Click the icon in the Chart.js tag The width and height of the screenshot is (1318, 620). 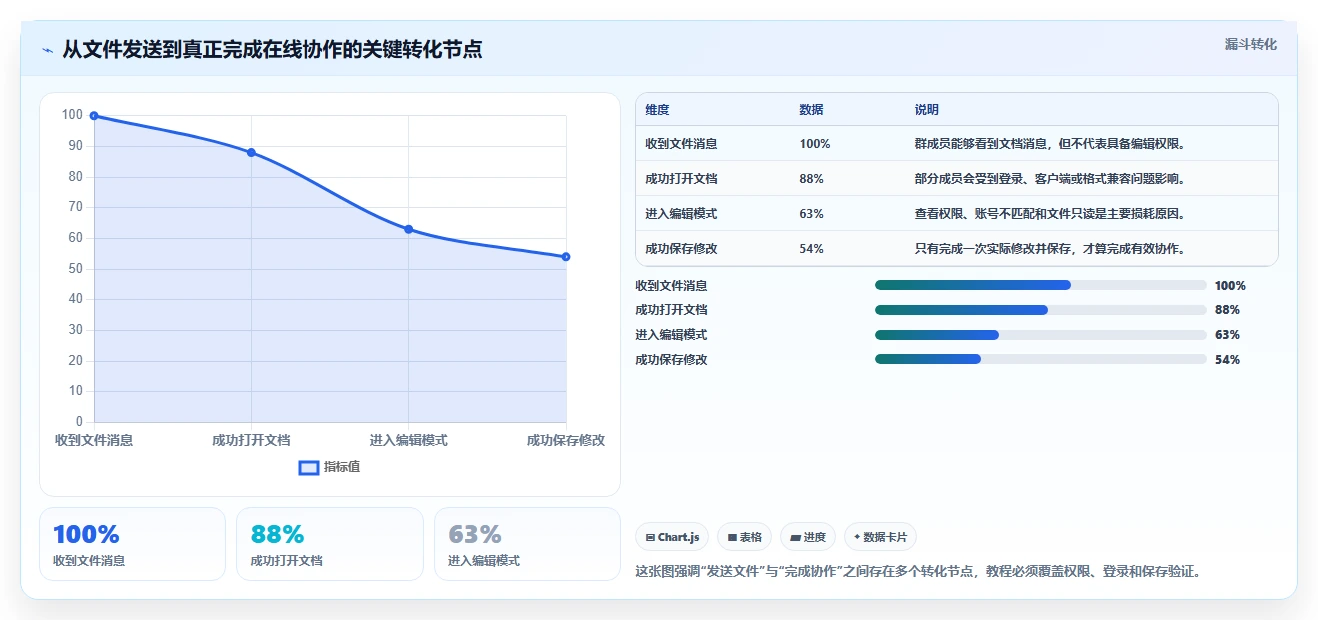(650, 537)
